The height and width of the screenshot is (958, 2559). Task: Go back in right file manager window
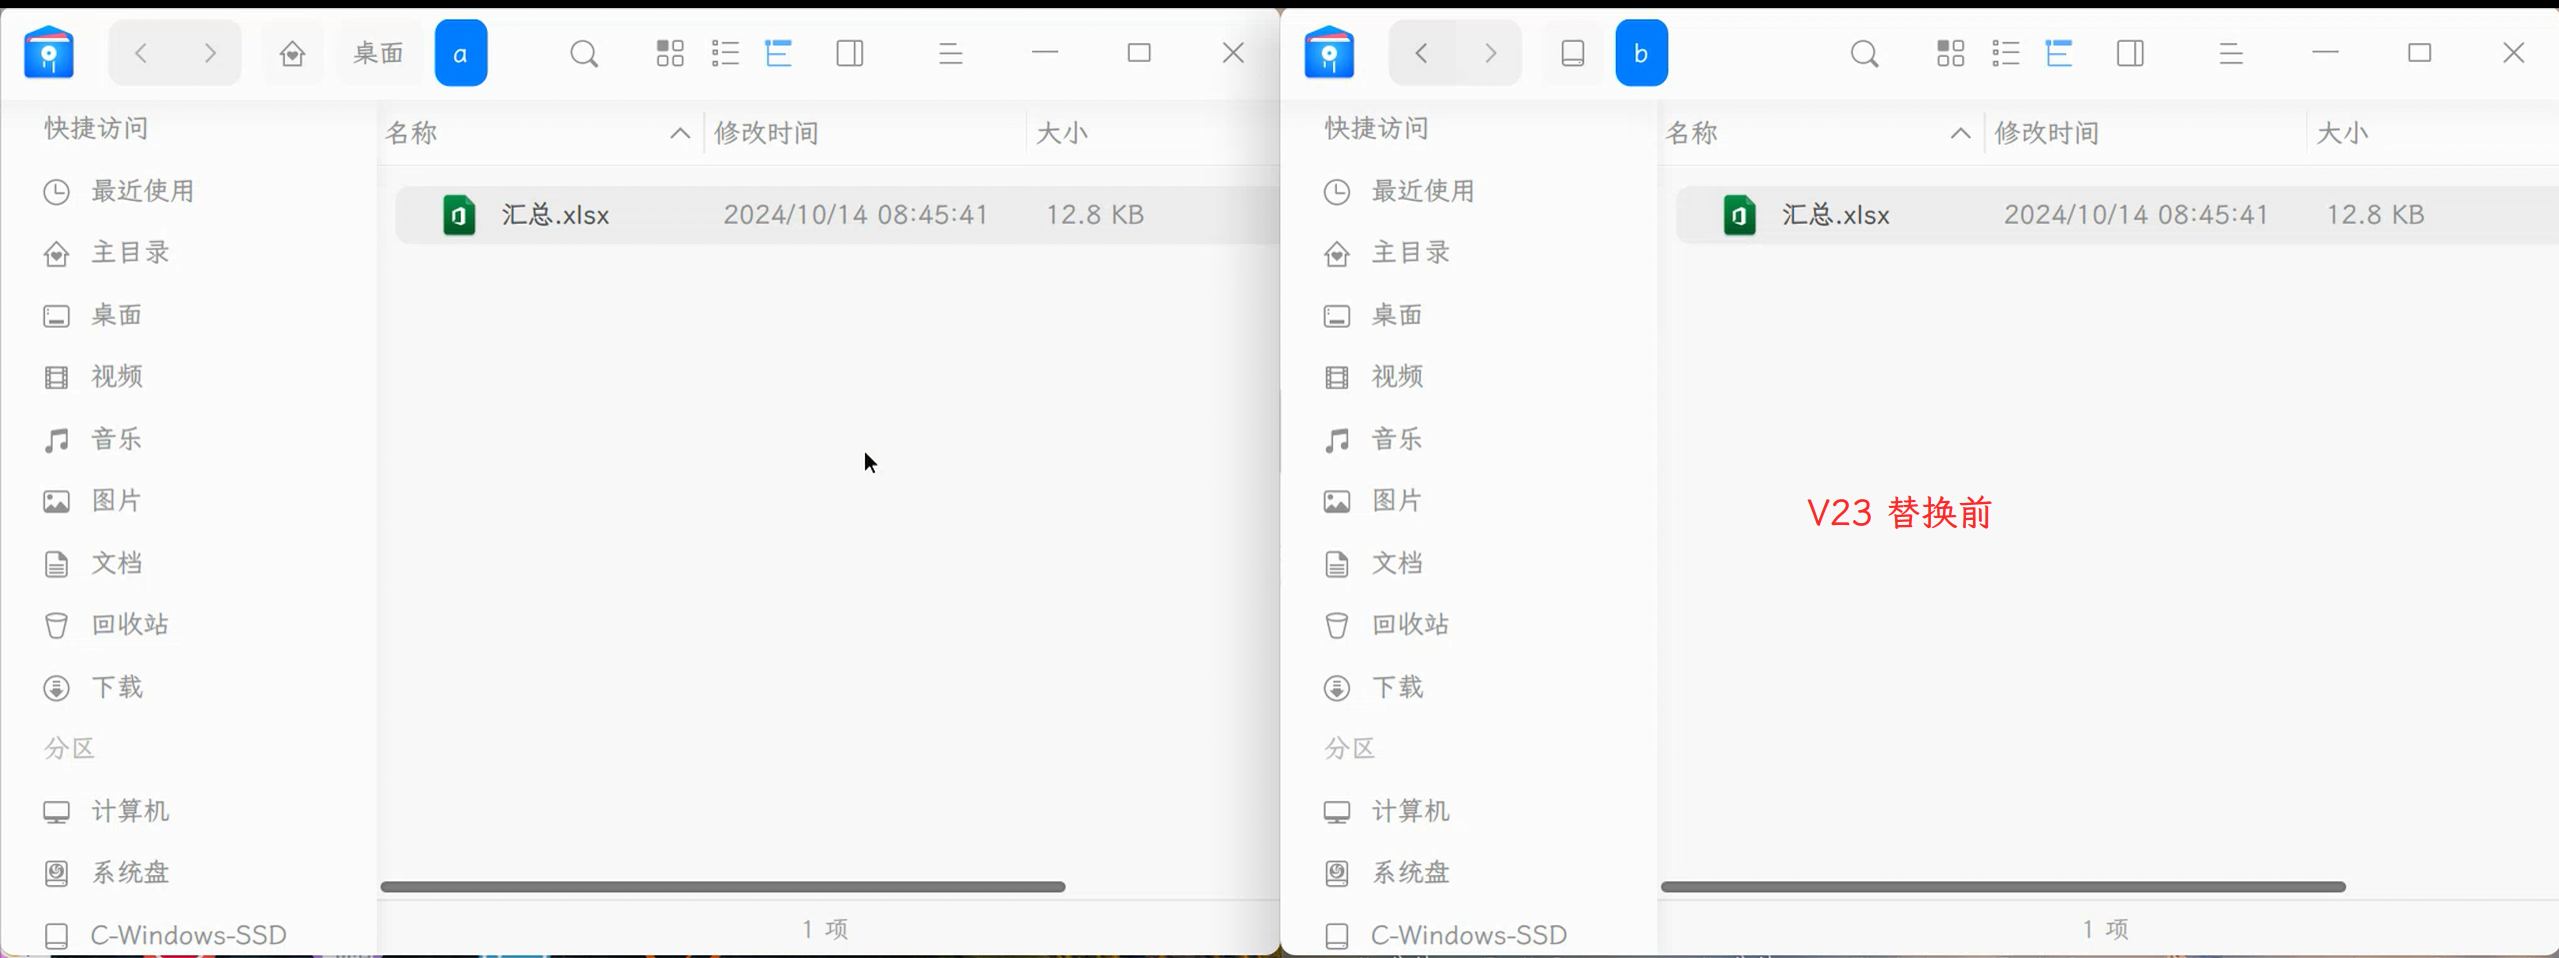click(1421, 53)
